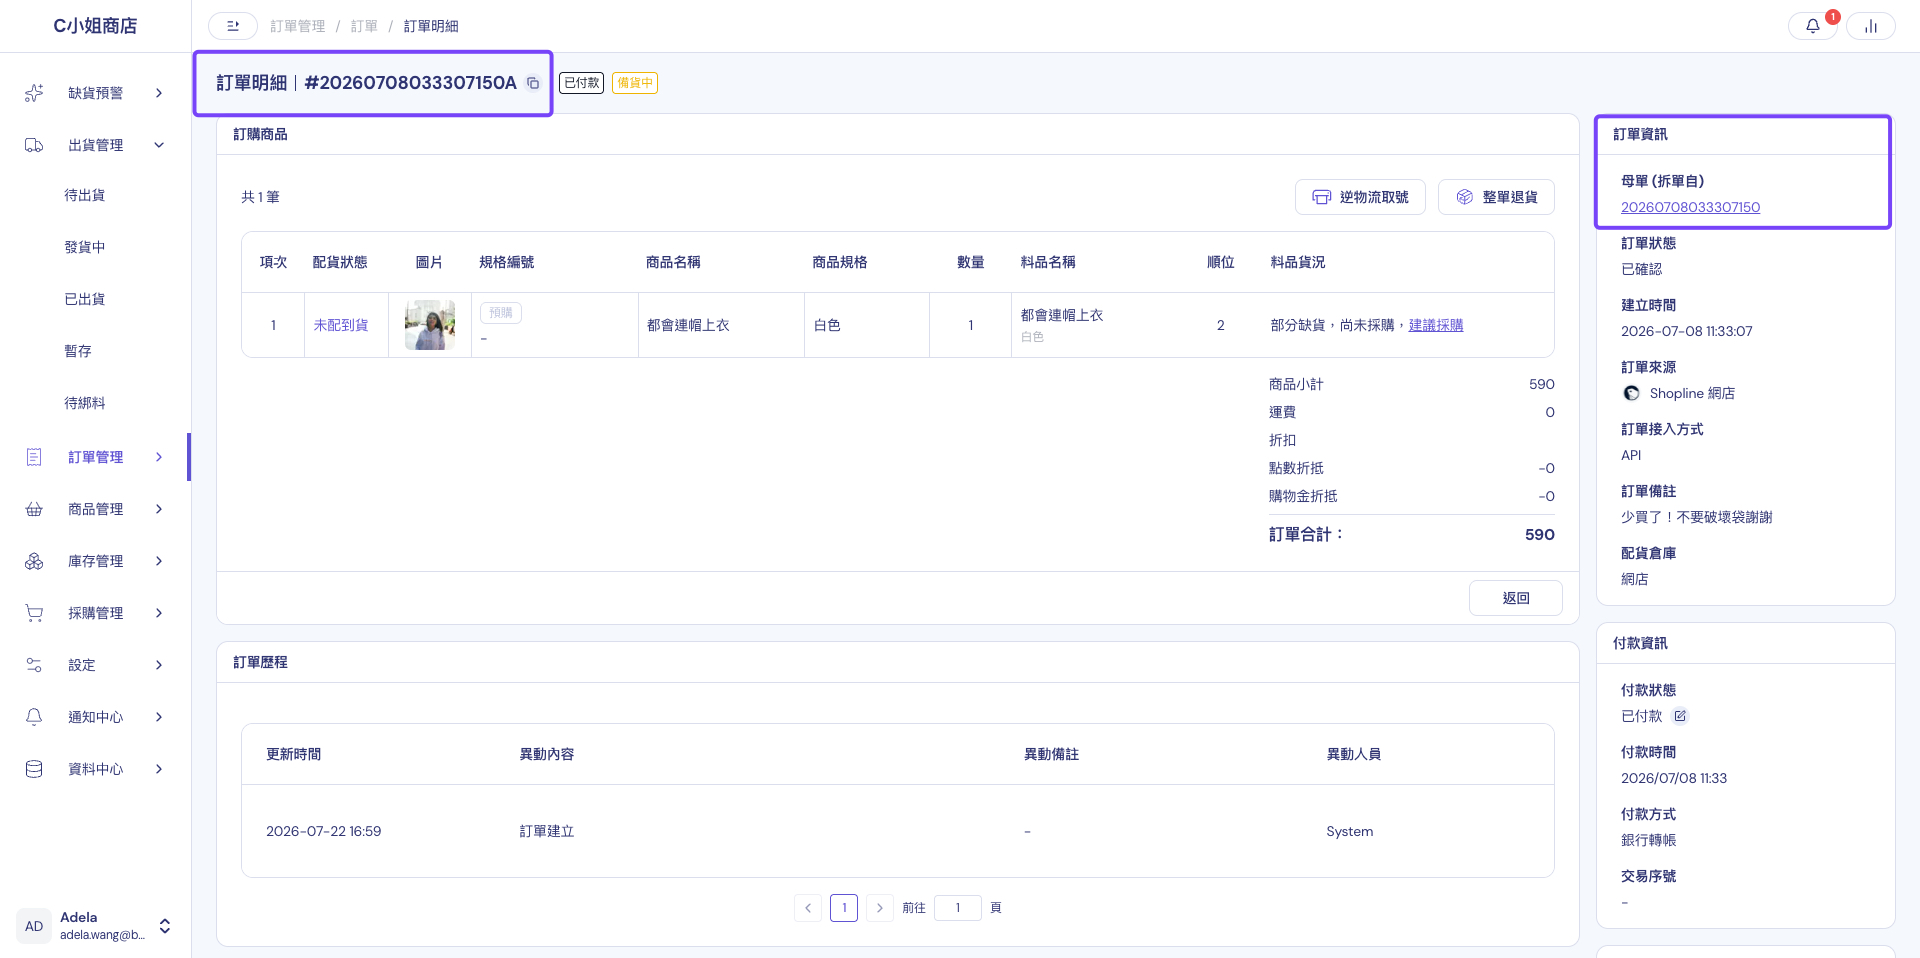Open parent order link 20260708033307150

(x=1690, y=207)
